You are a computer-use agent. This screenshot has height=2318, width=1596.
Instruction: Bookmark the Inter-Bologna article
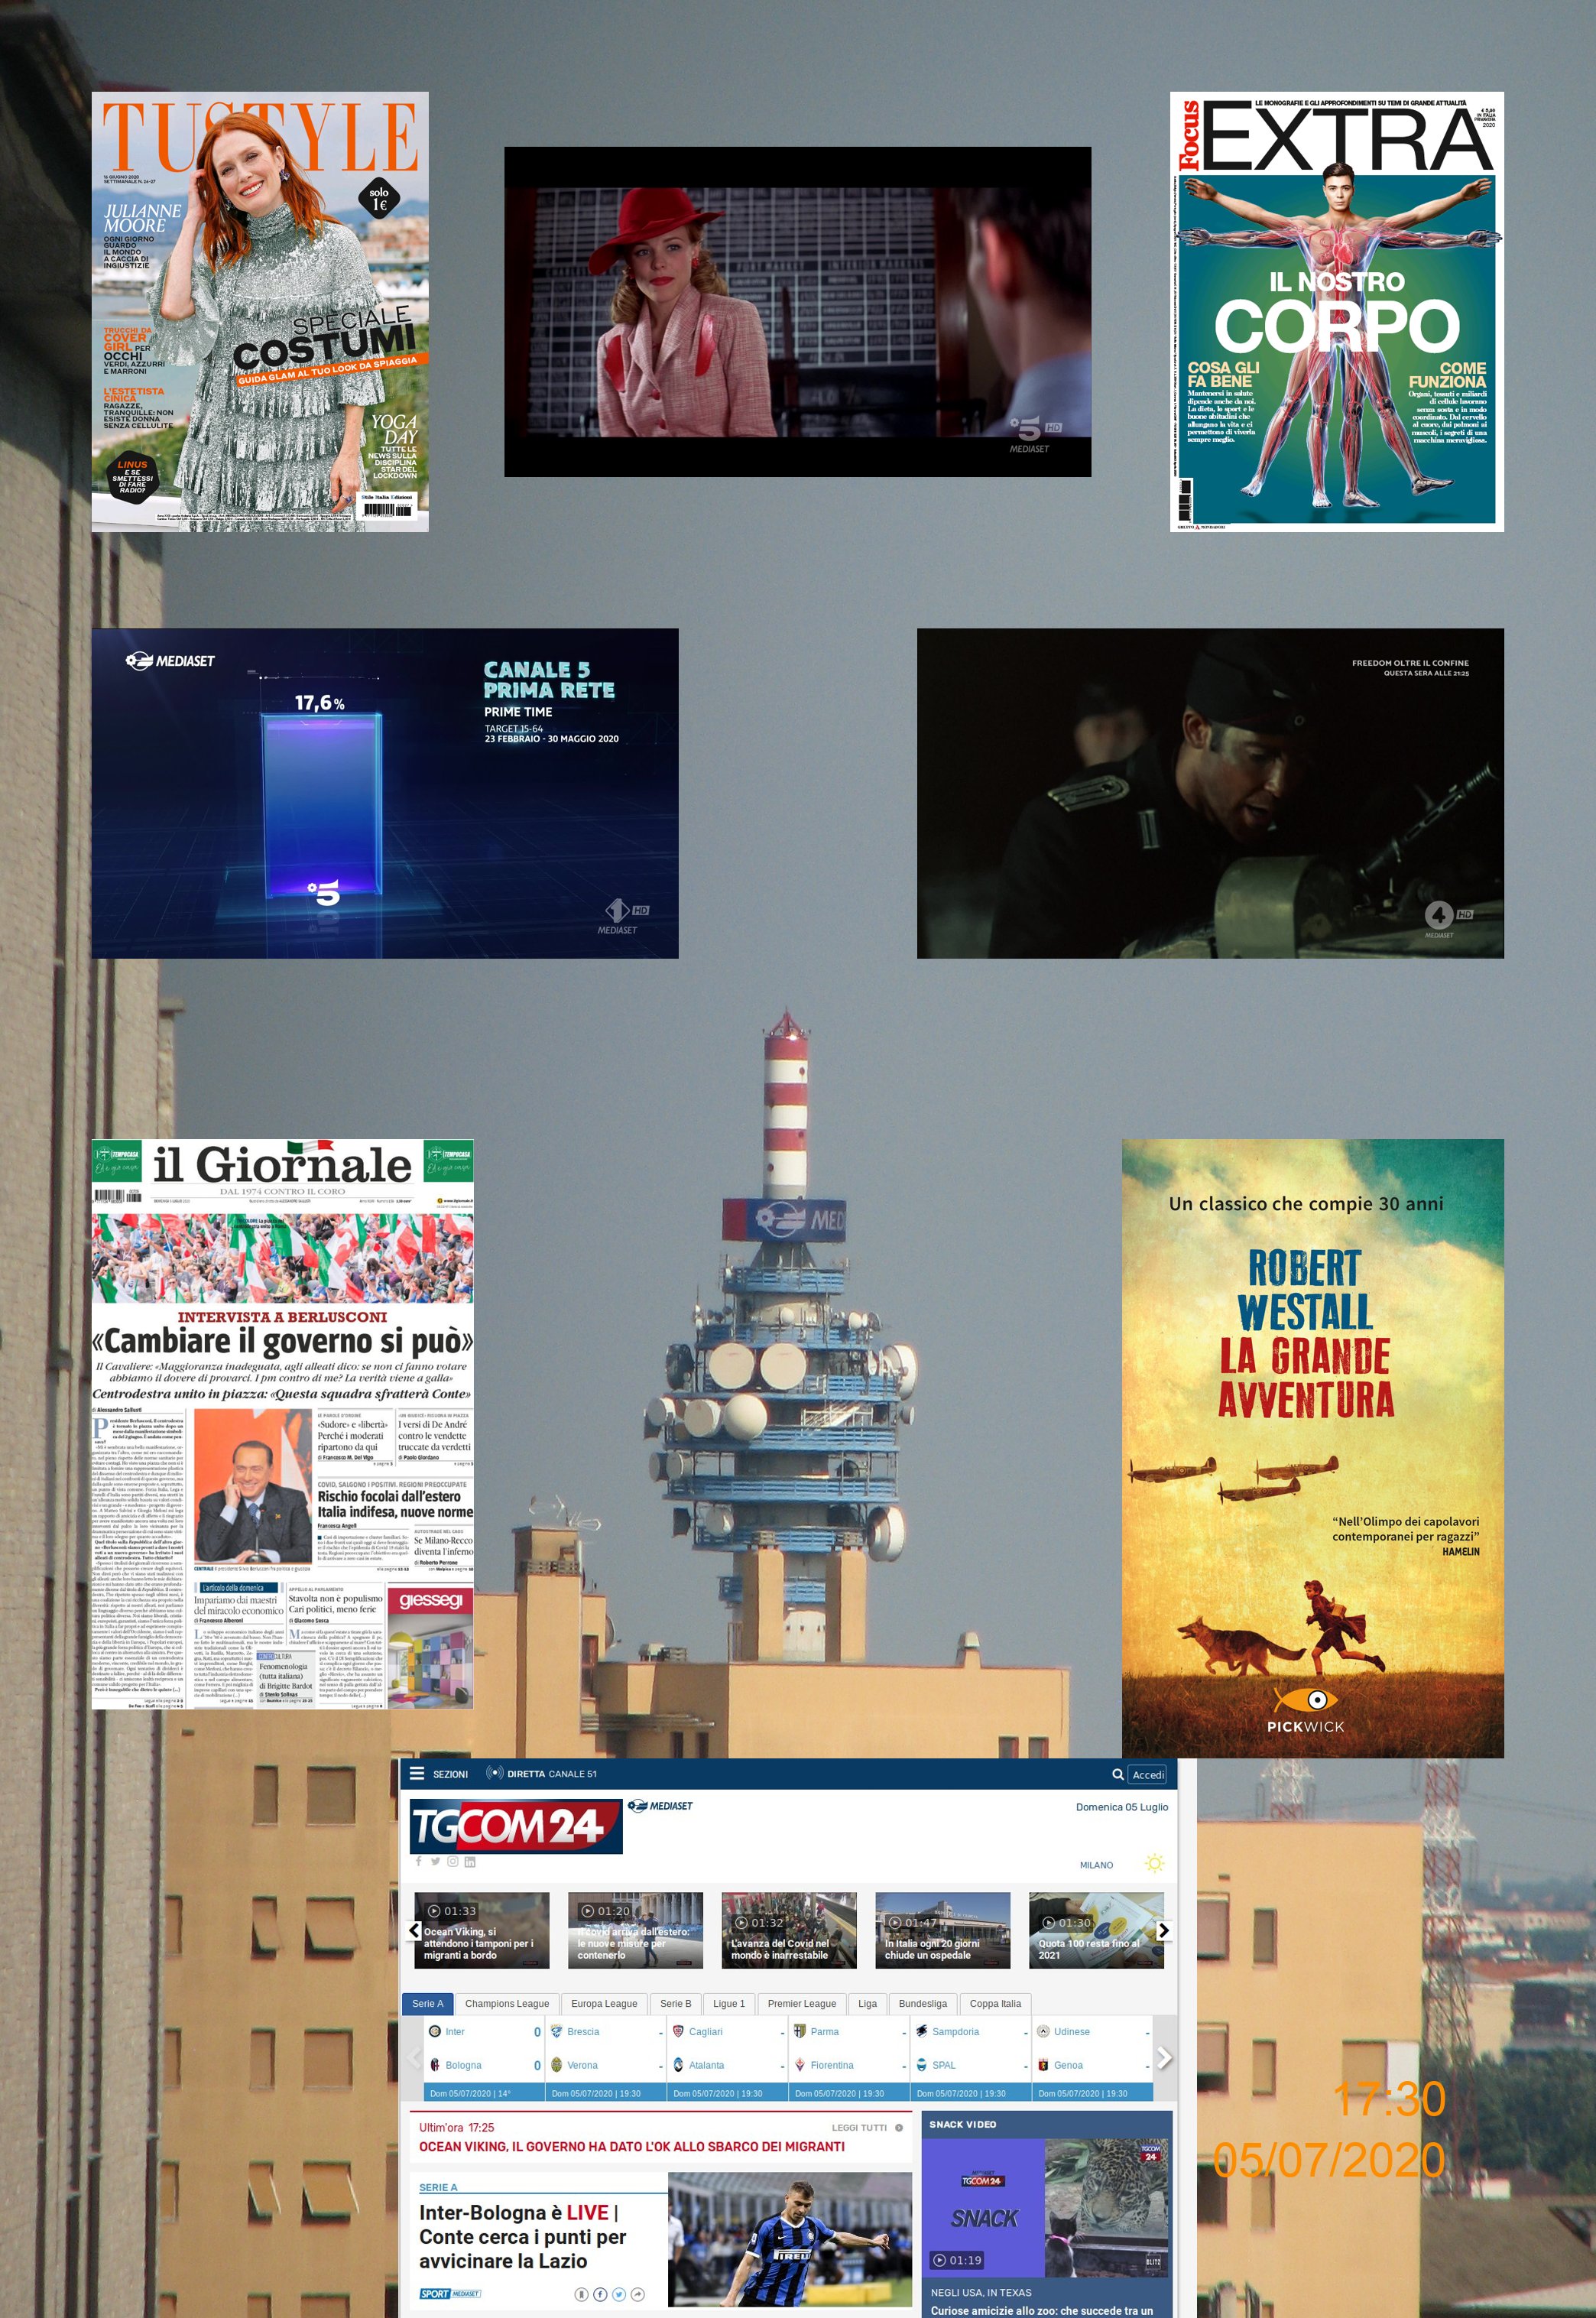pyautogui.click(x=582, y=2295)
